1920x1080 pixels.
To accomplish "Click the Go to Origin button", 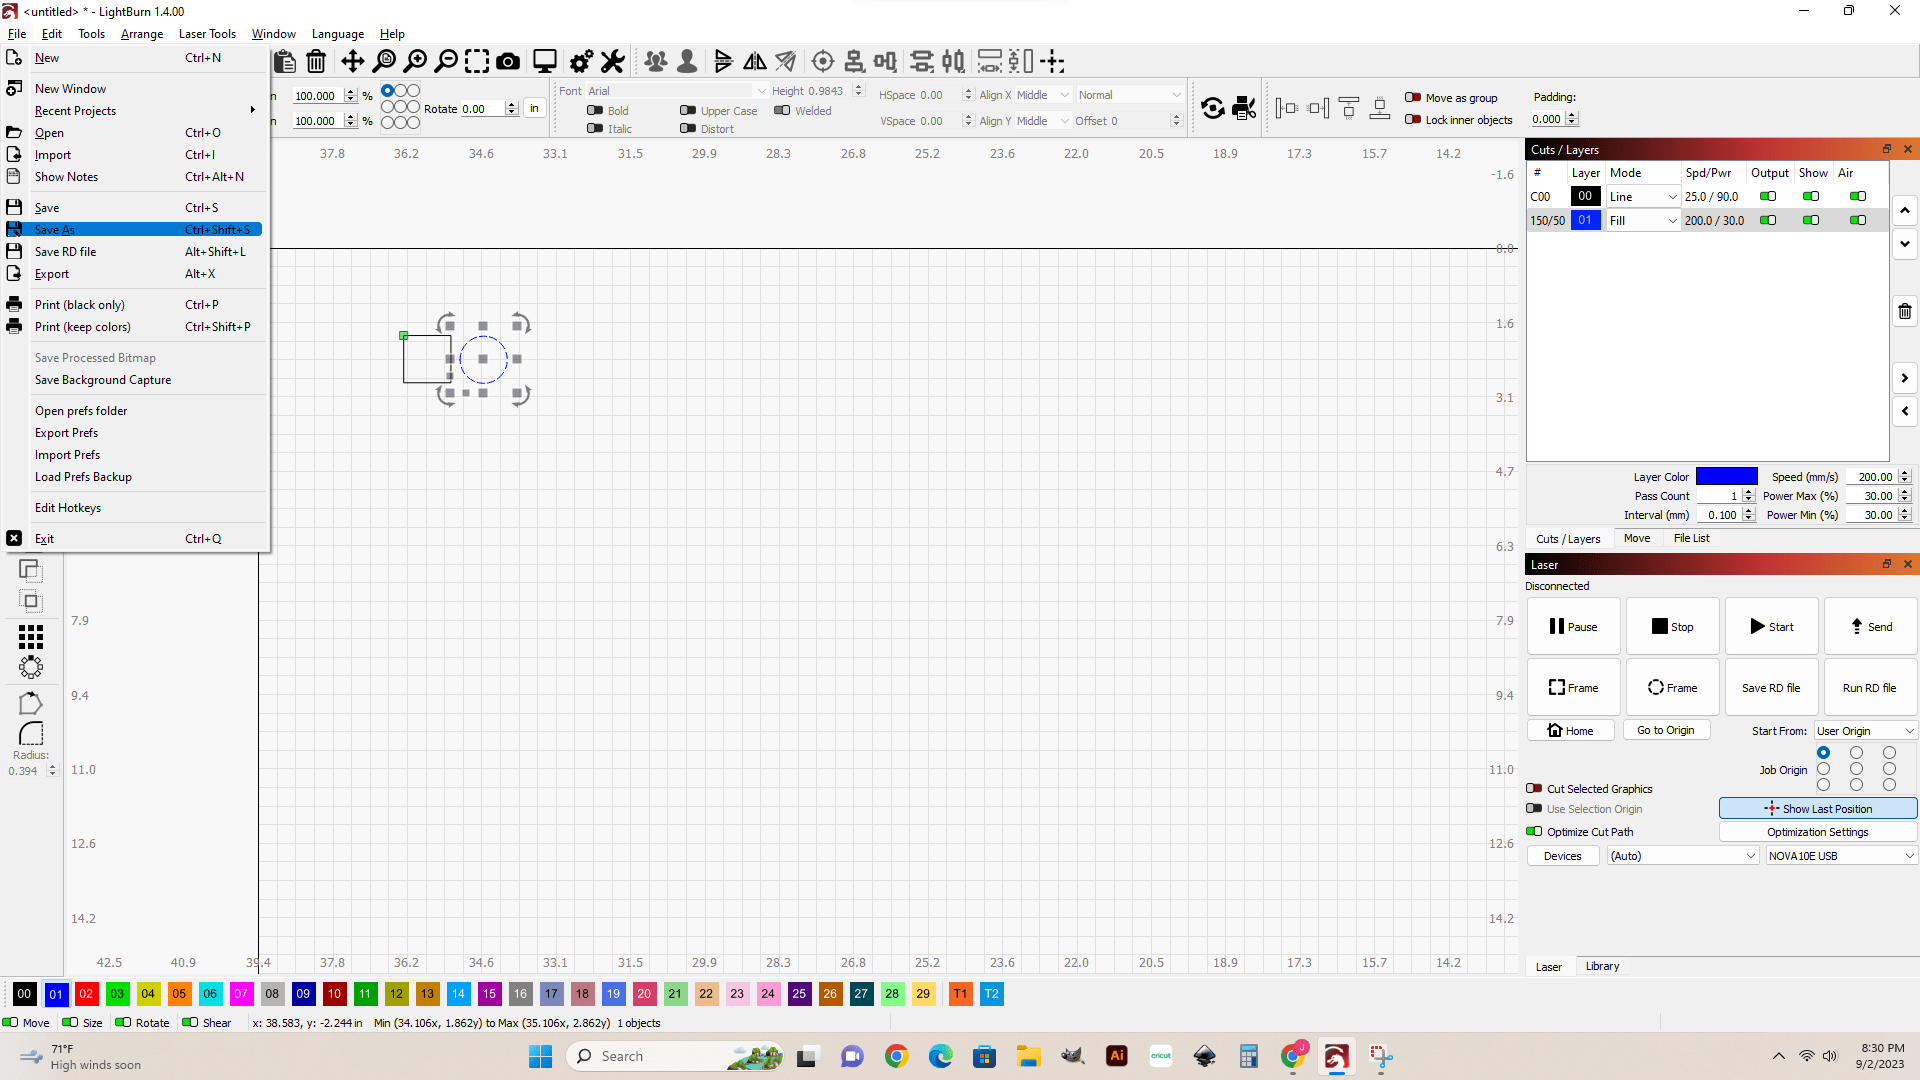I will 1666,731.
